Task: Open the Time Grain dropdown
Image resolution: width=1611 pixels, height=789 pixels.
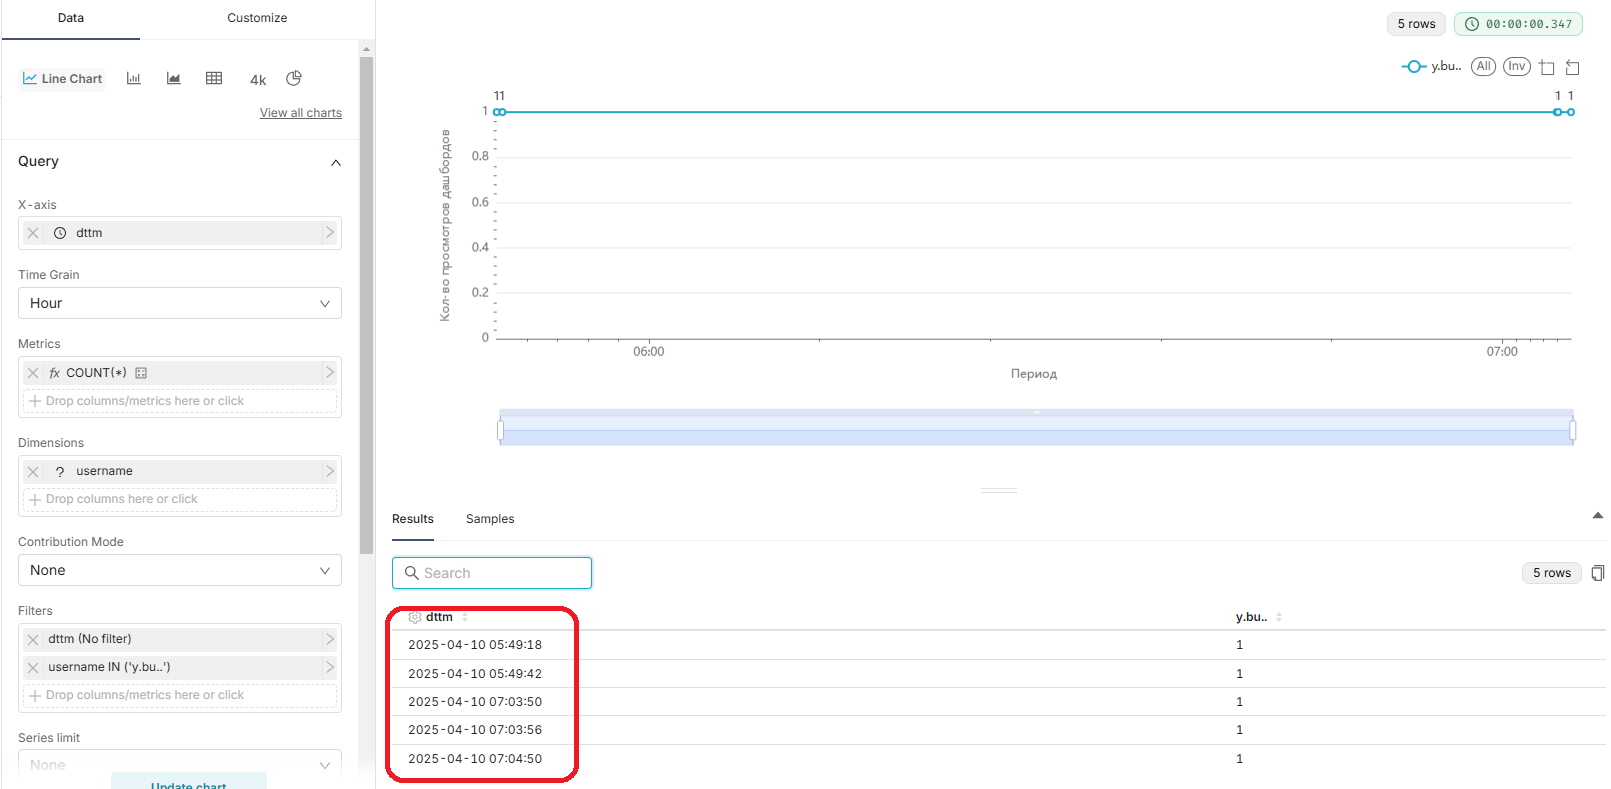Action: coord(180,303)
